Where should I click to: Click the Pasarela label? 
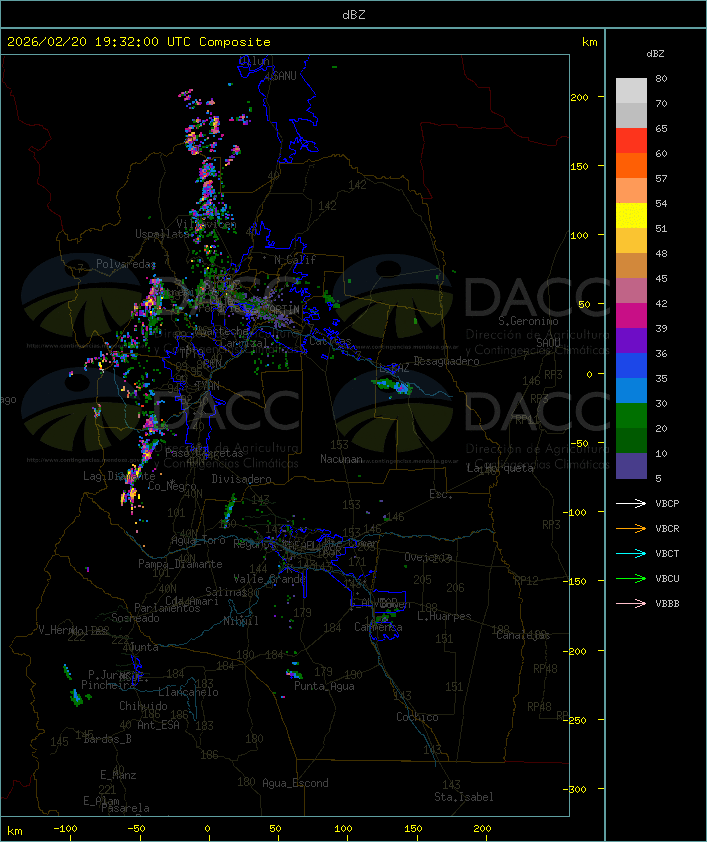pos(125,808)
